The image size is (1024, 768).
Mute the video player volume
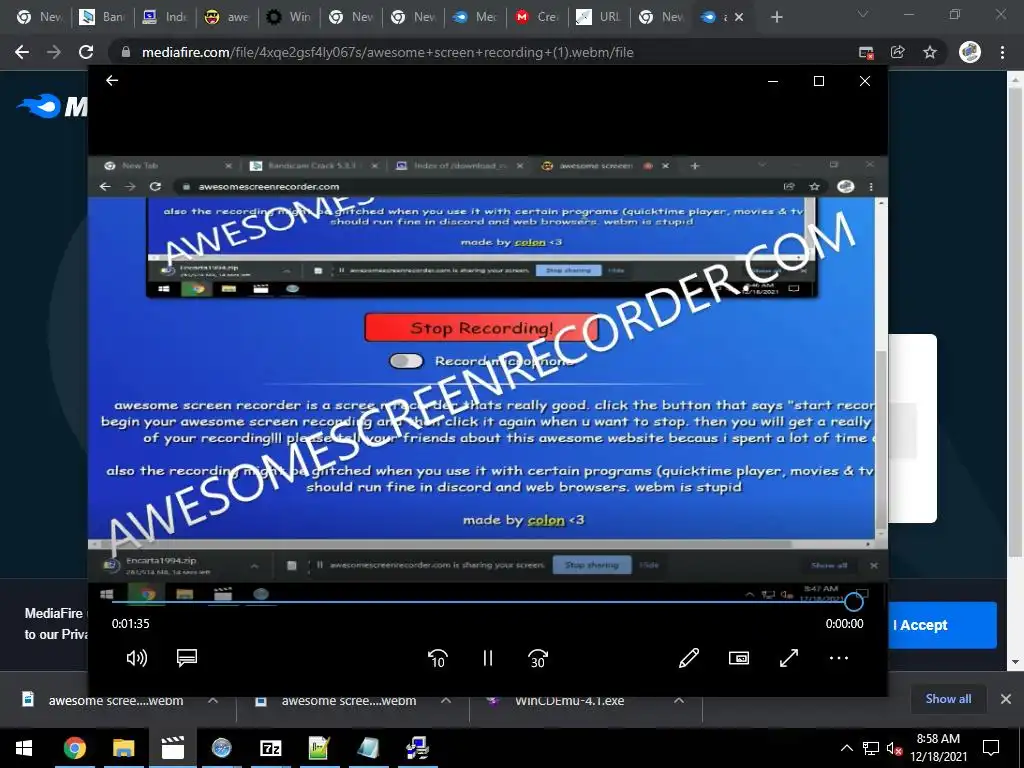pos(136,658)
